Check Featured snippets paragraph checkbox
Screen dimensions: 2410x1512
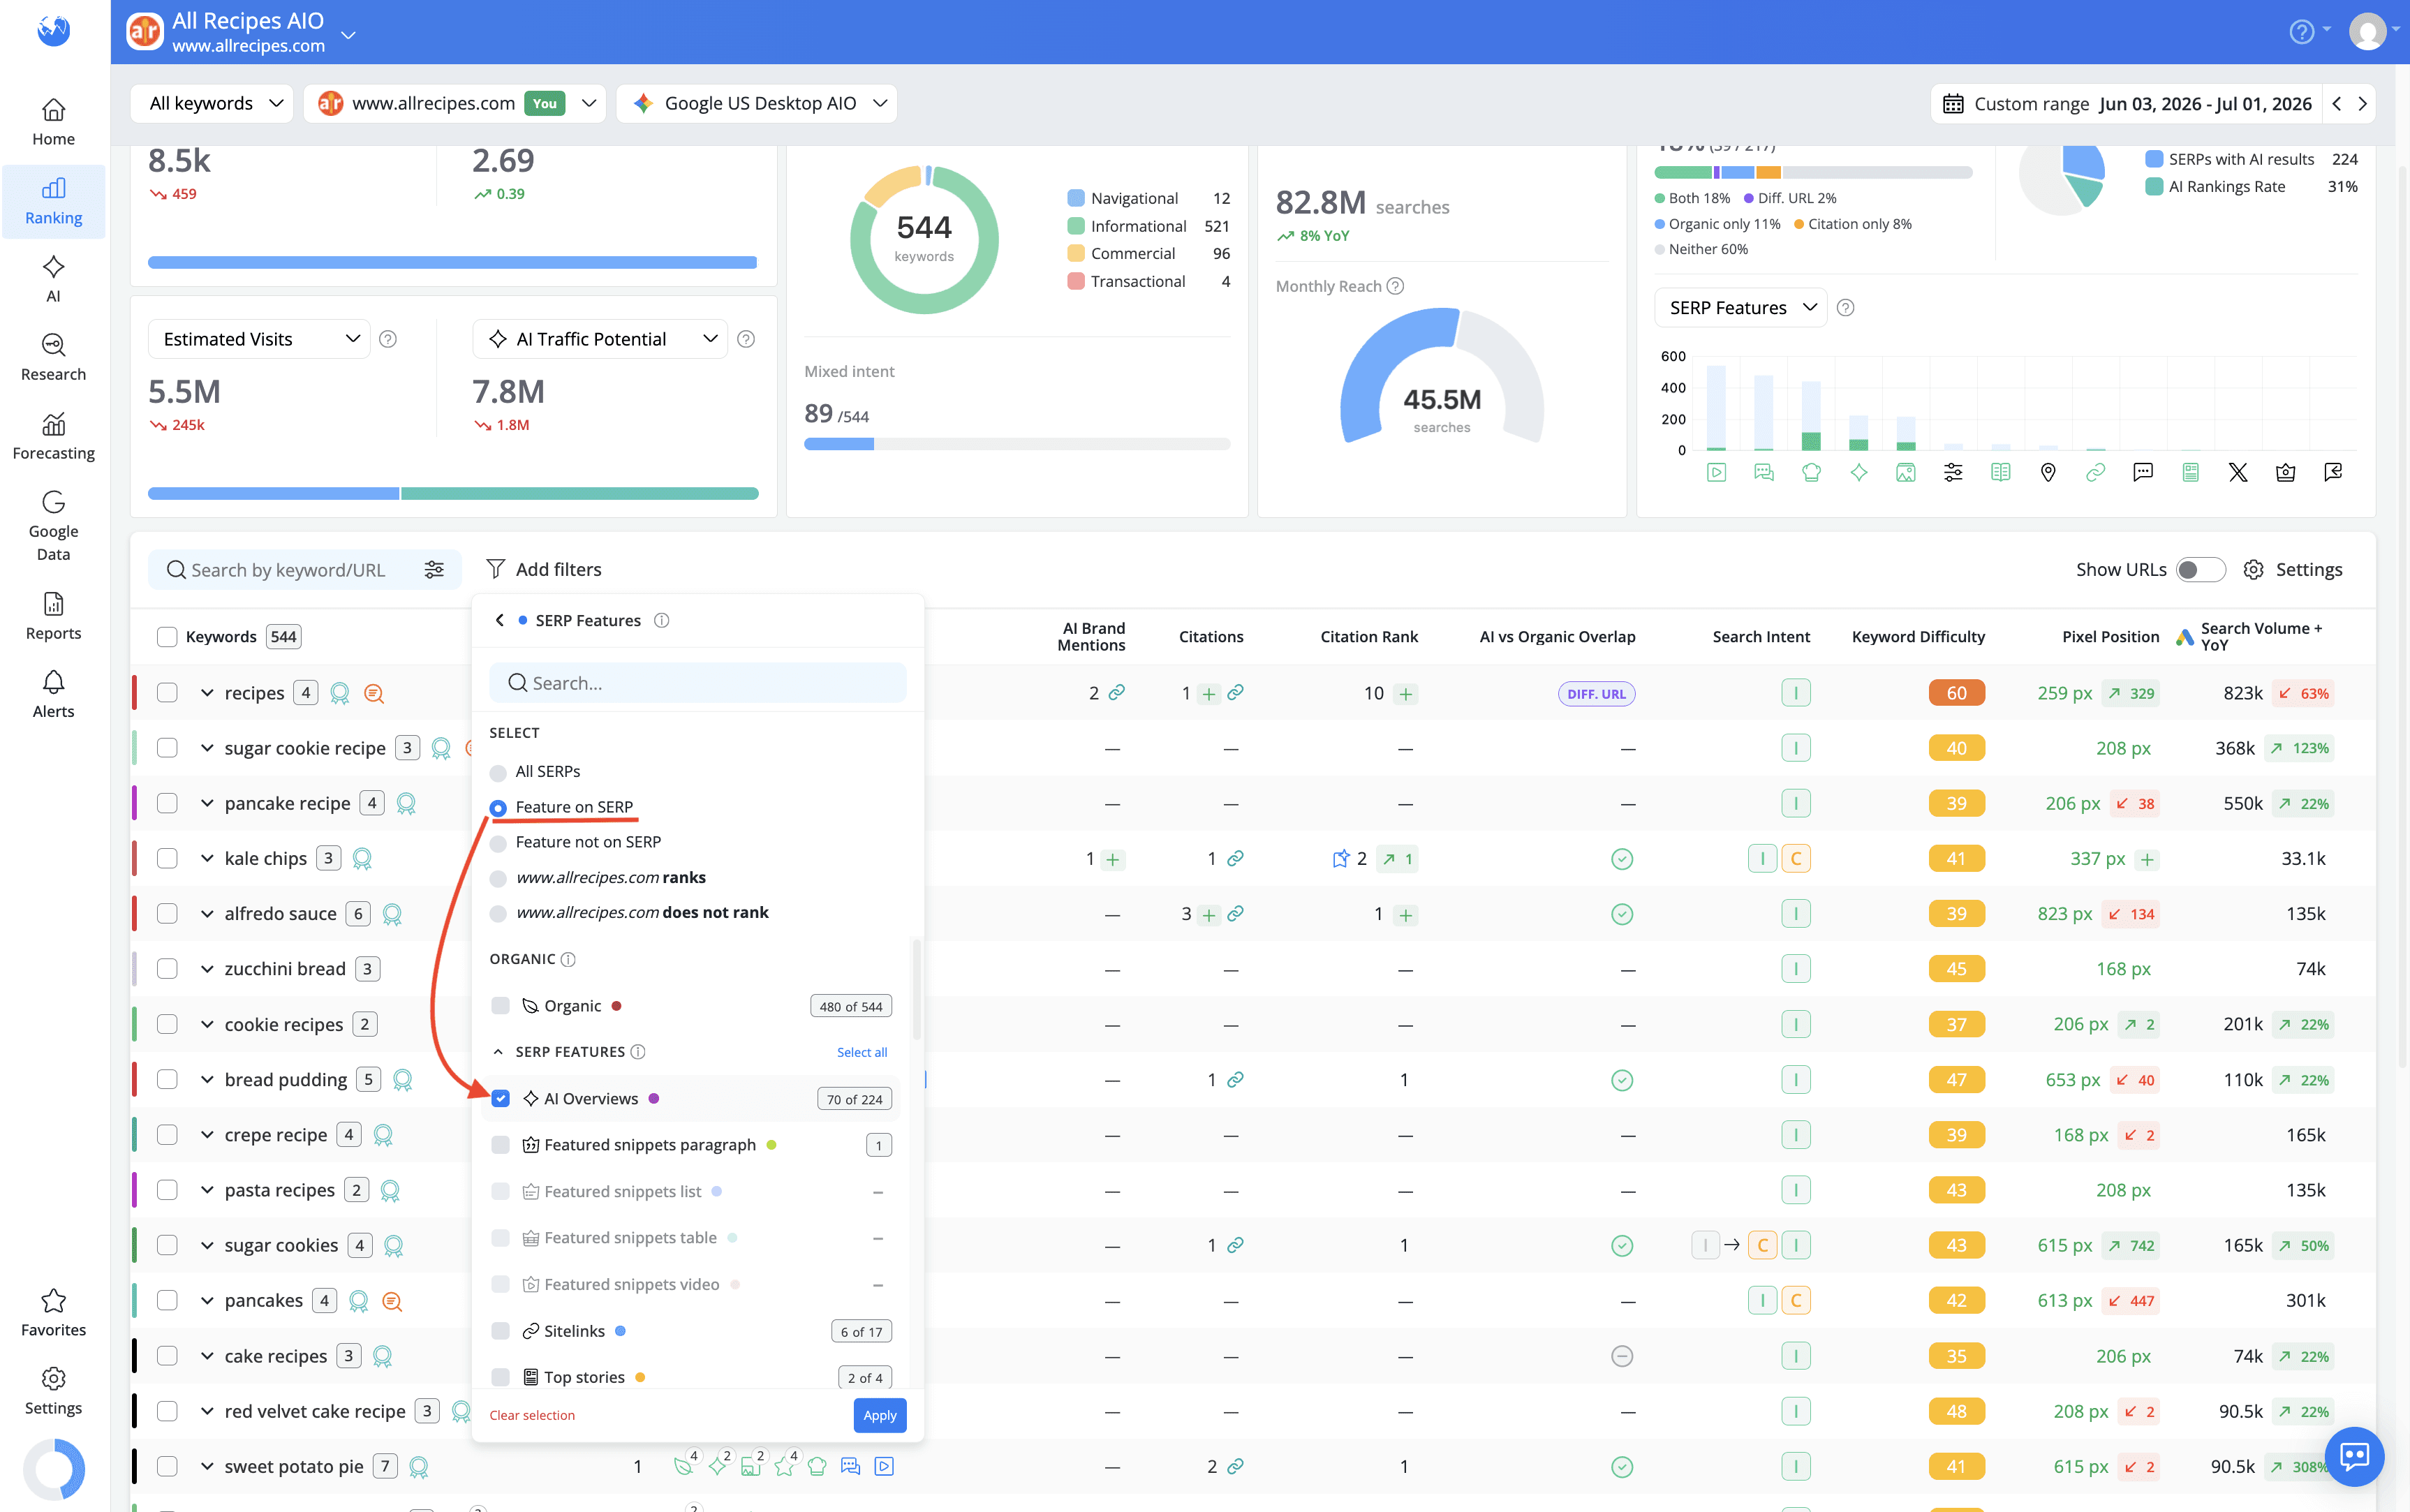point(501,1145)
